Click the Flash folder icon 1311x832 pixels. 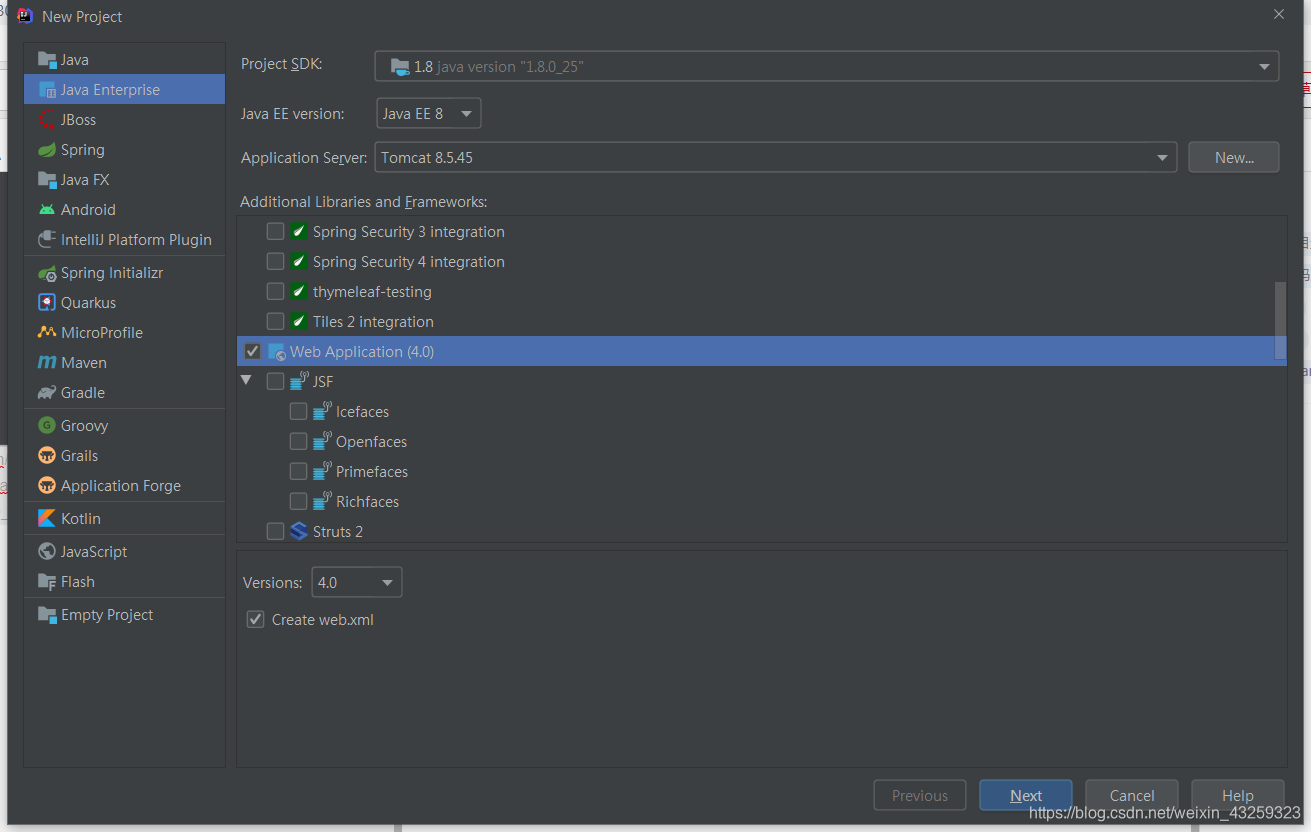[47, 582]
